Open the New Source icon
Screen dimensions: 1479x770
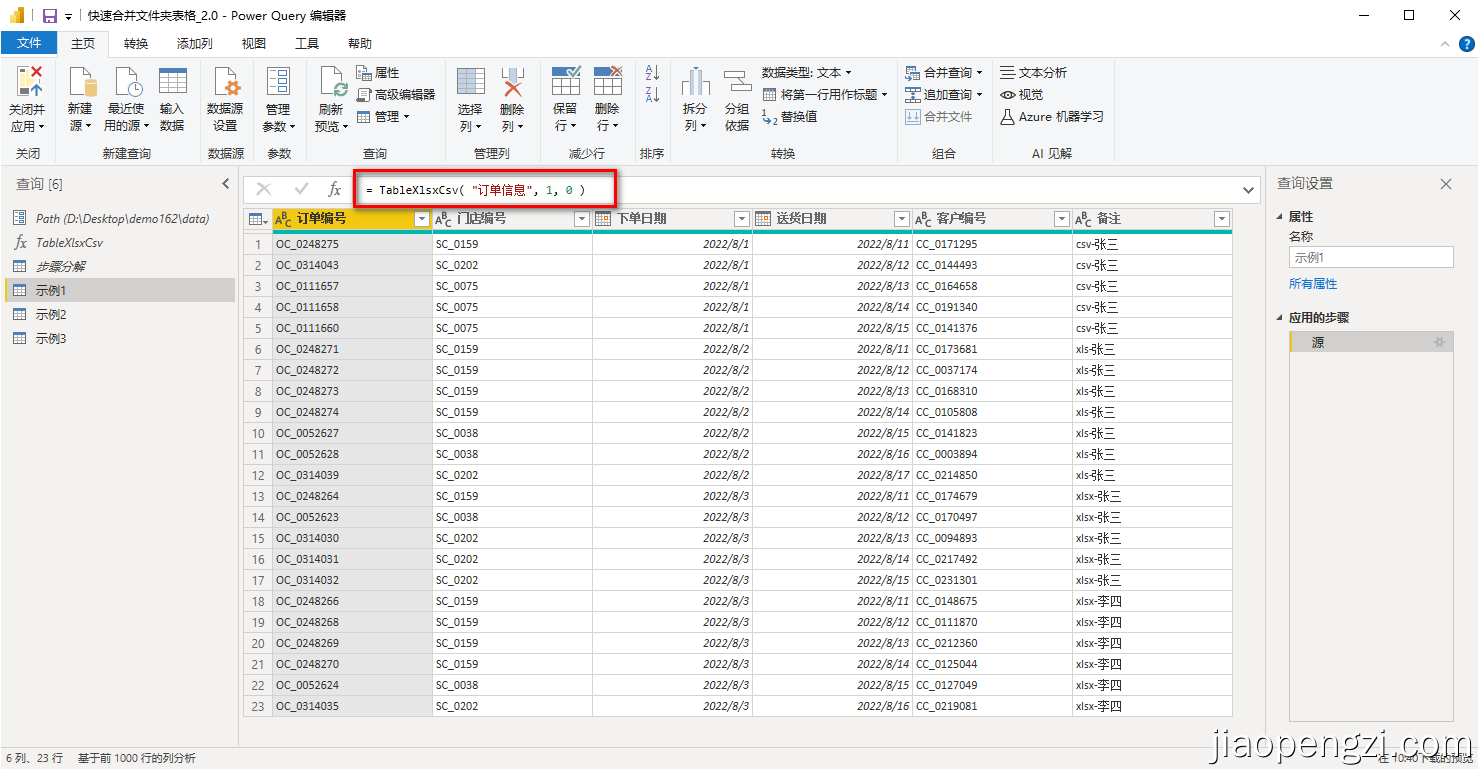pyautogui.click(x=80, y=80)
